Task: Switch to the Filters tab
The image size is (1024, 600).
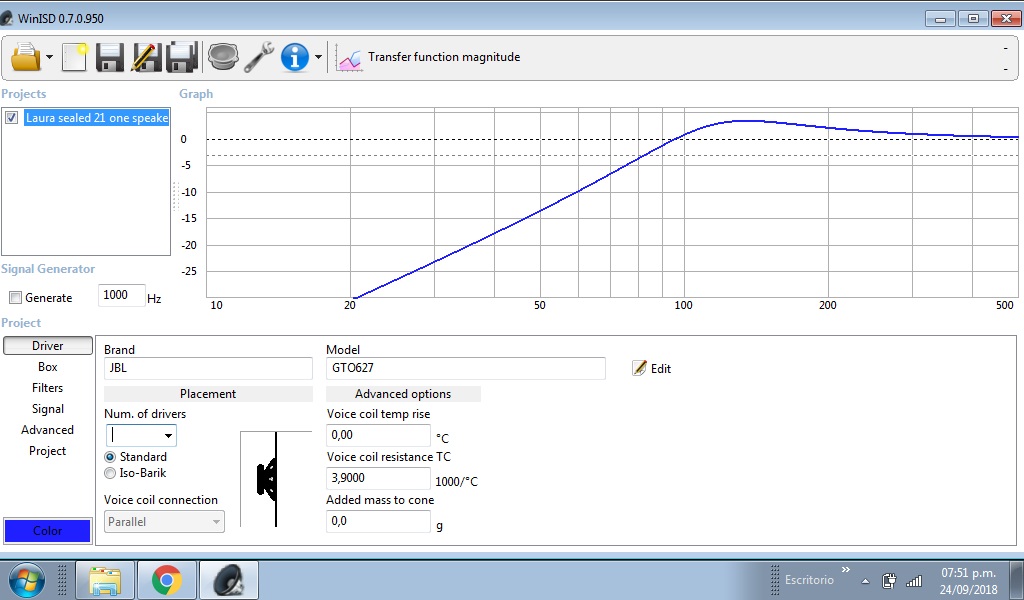Action: tap(48, 388)
